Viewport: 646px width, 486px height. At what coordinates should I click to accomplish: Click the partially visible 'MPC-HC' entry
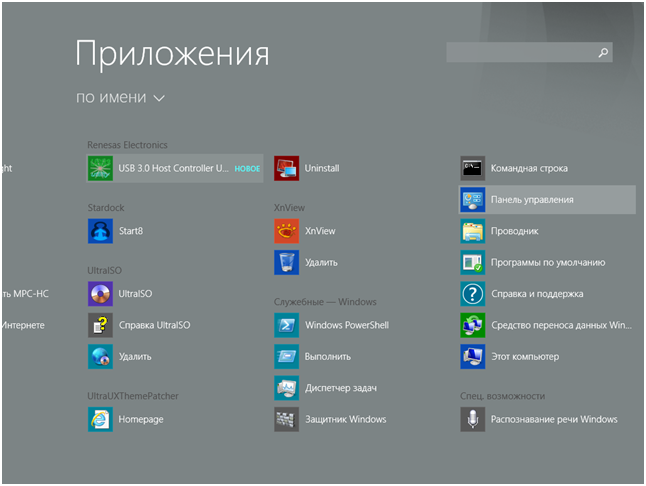pyautogui.click(x=26, y=294)
